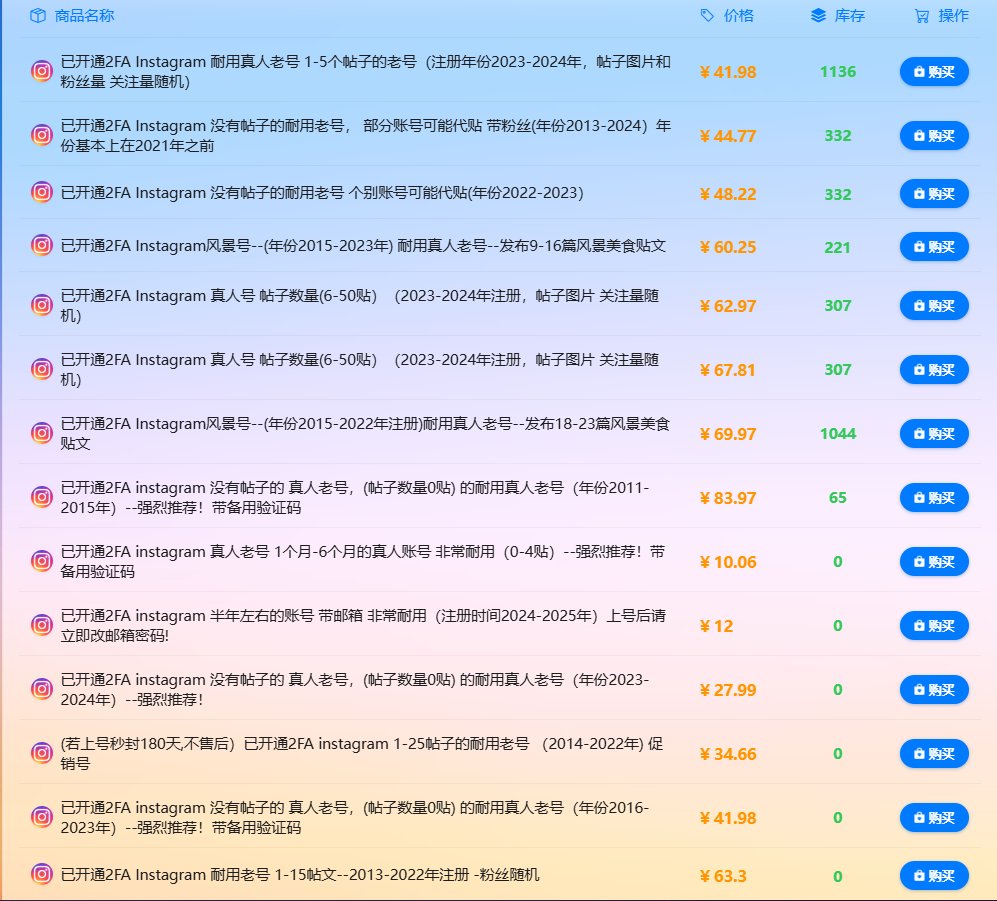Click the stock value 221
The image size is (997, 901).
(x=837, y=247)
